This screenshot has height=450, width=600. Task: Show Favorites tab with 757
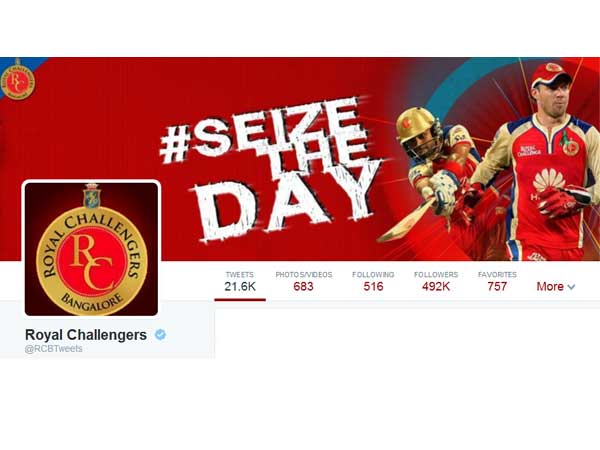(497, 281)
